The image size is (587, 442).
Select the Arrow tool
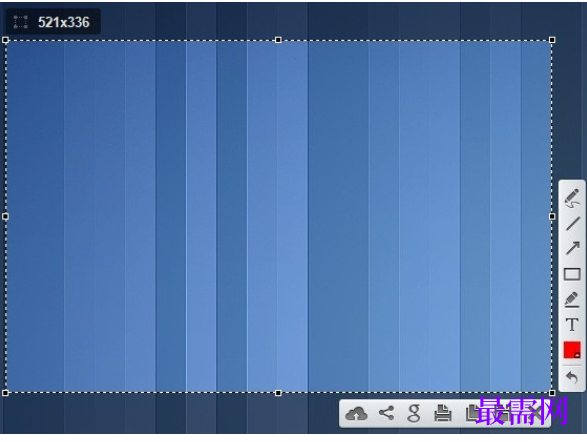click(572, 248)
